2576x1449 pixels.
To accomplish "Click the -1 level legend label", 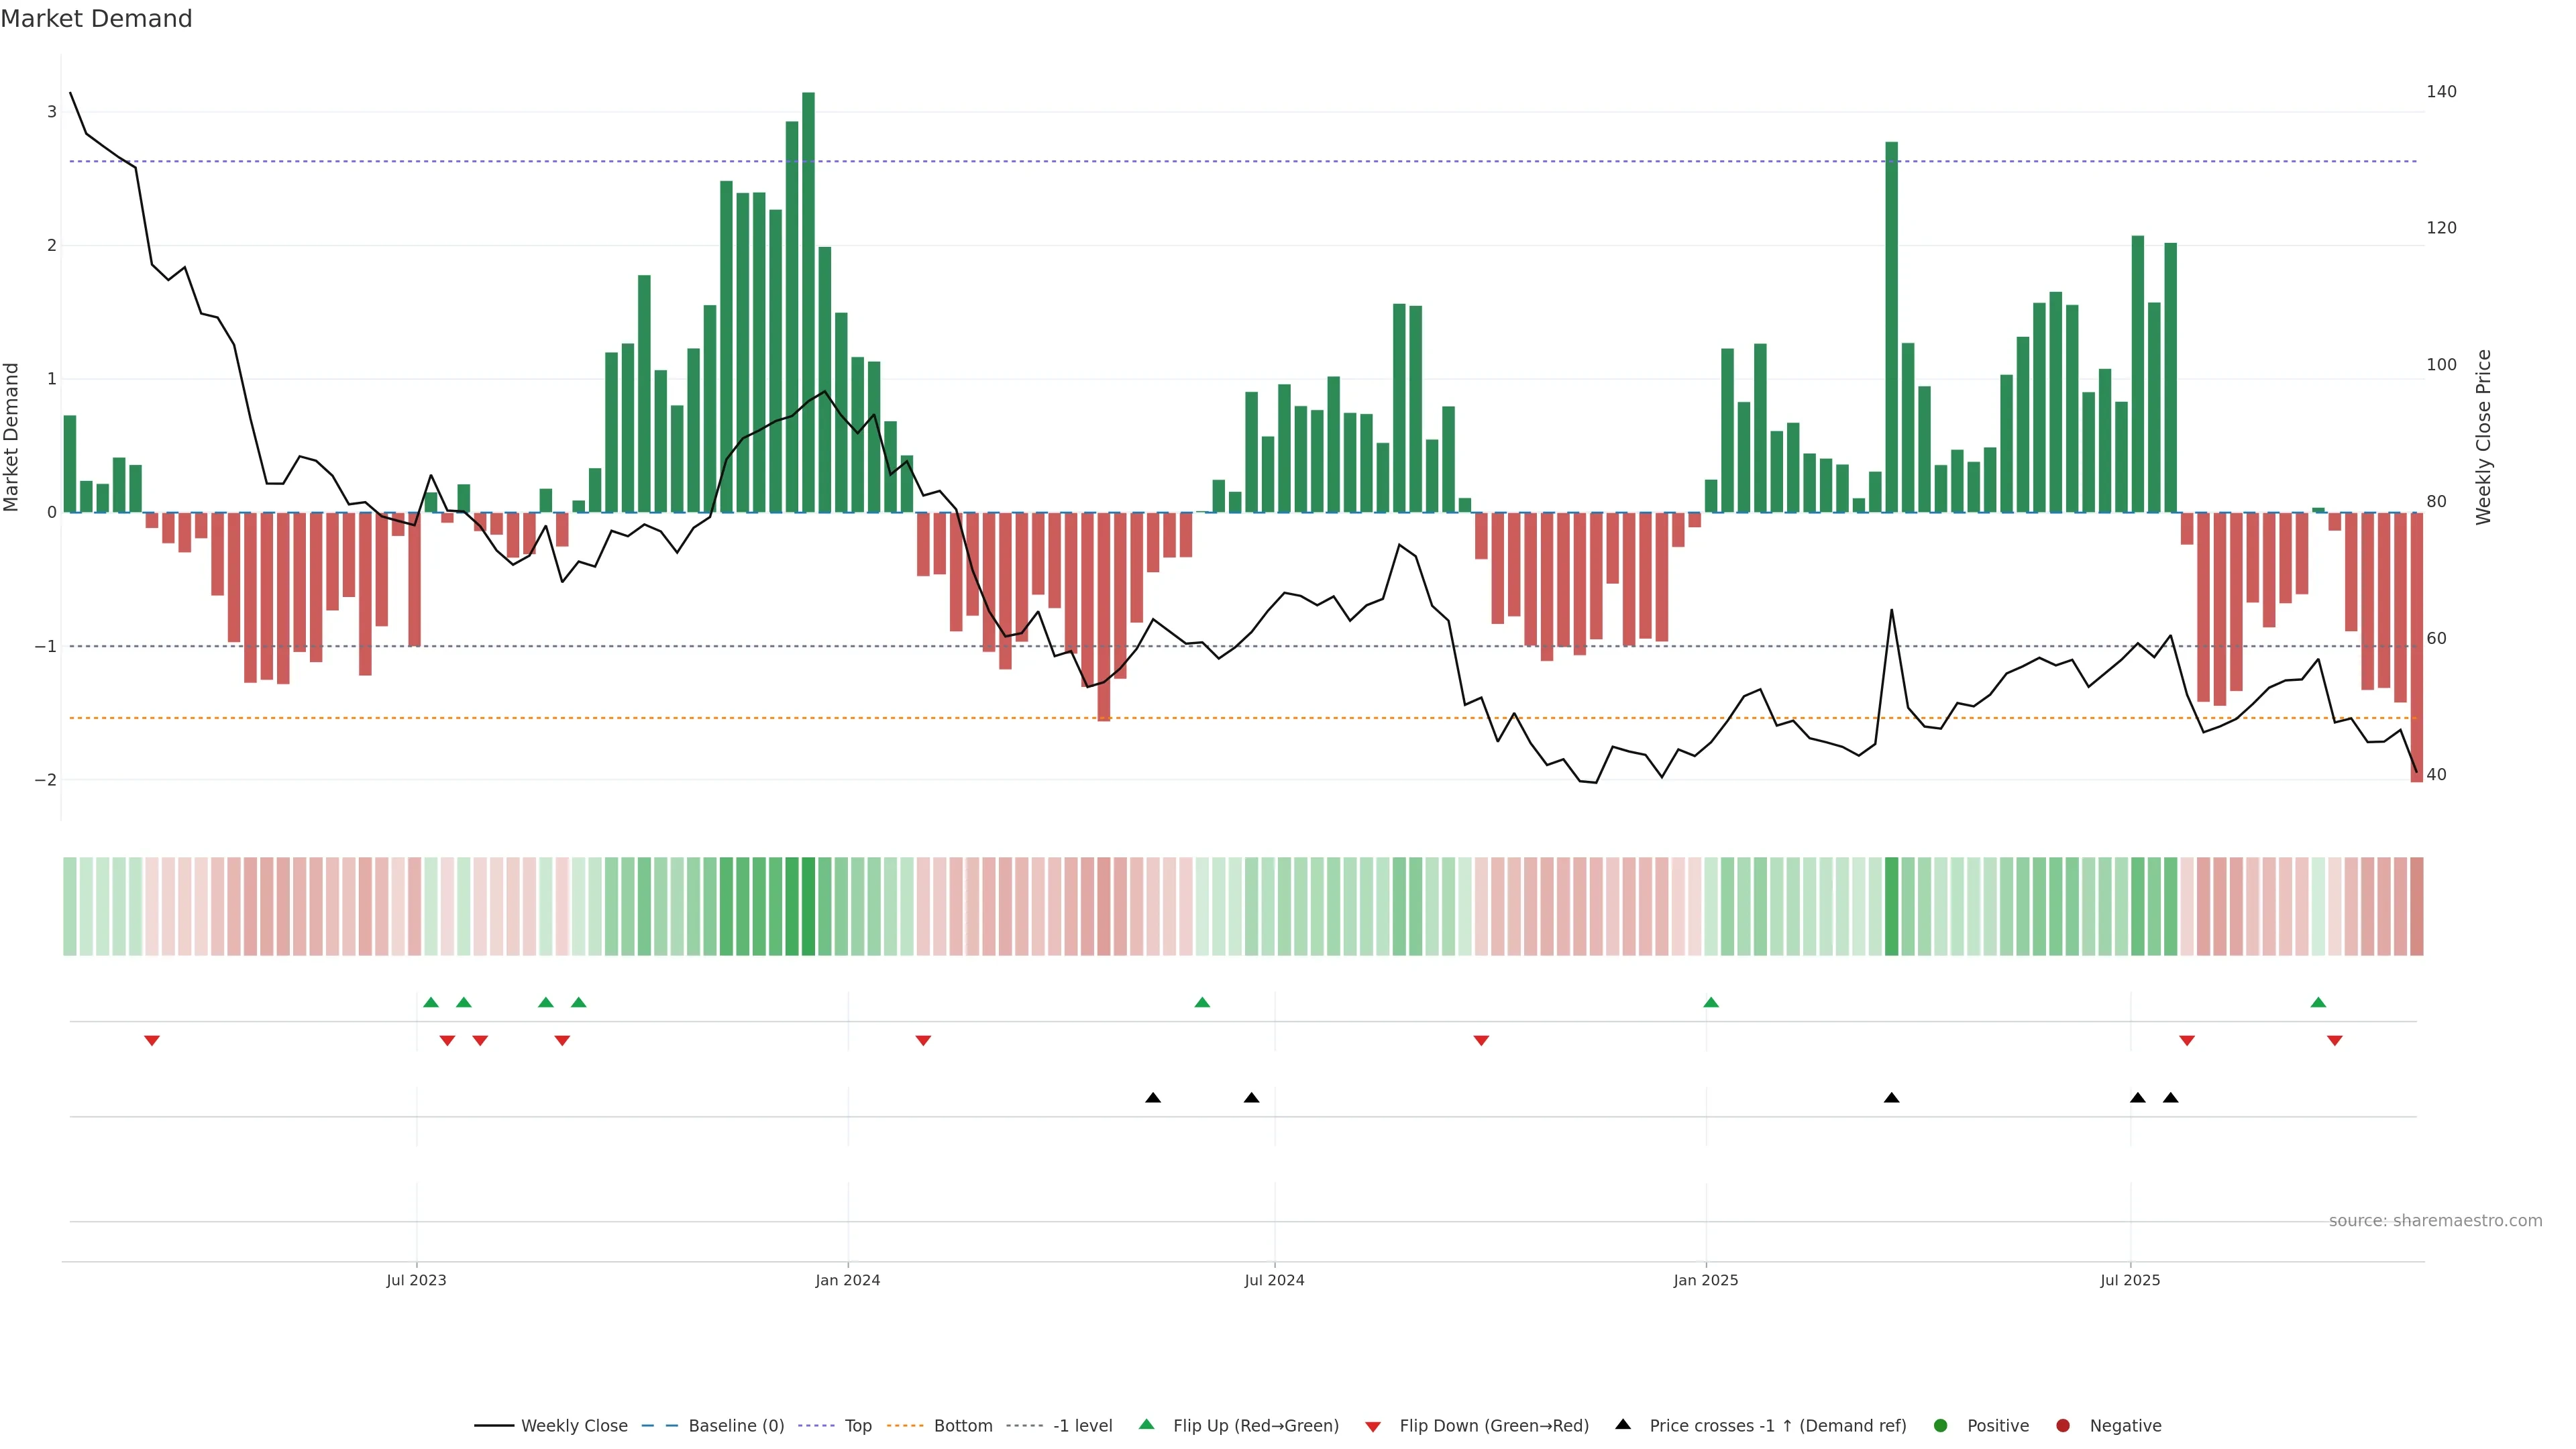I will coord(1082,1425).
